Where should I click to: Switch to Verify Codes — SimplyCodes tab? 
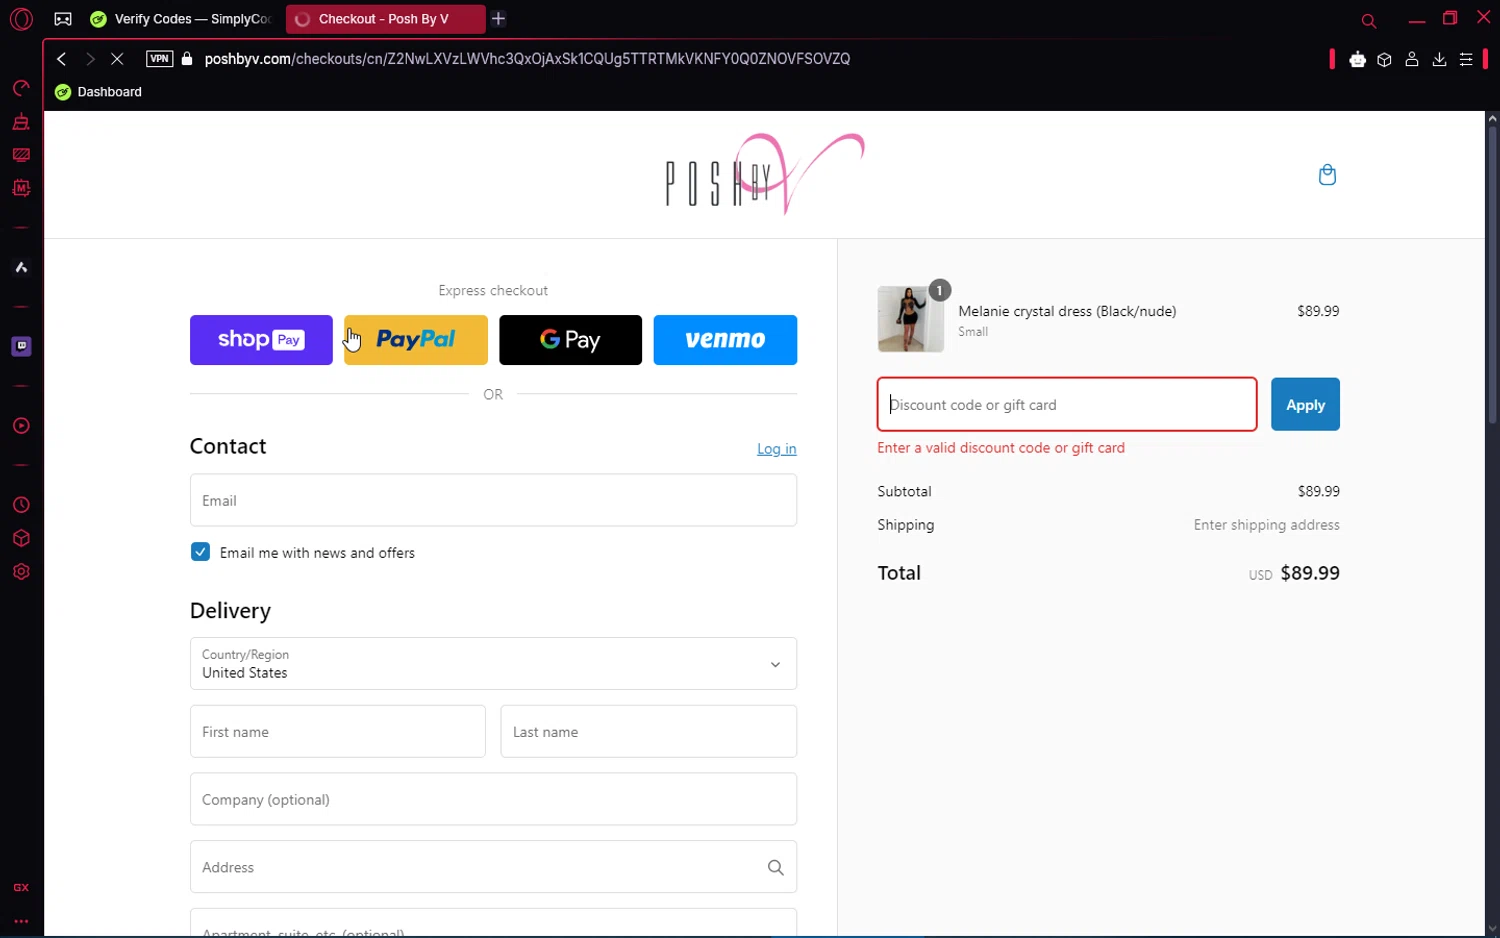(x=181, y=19)
